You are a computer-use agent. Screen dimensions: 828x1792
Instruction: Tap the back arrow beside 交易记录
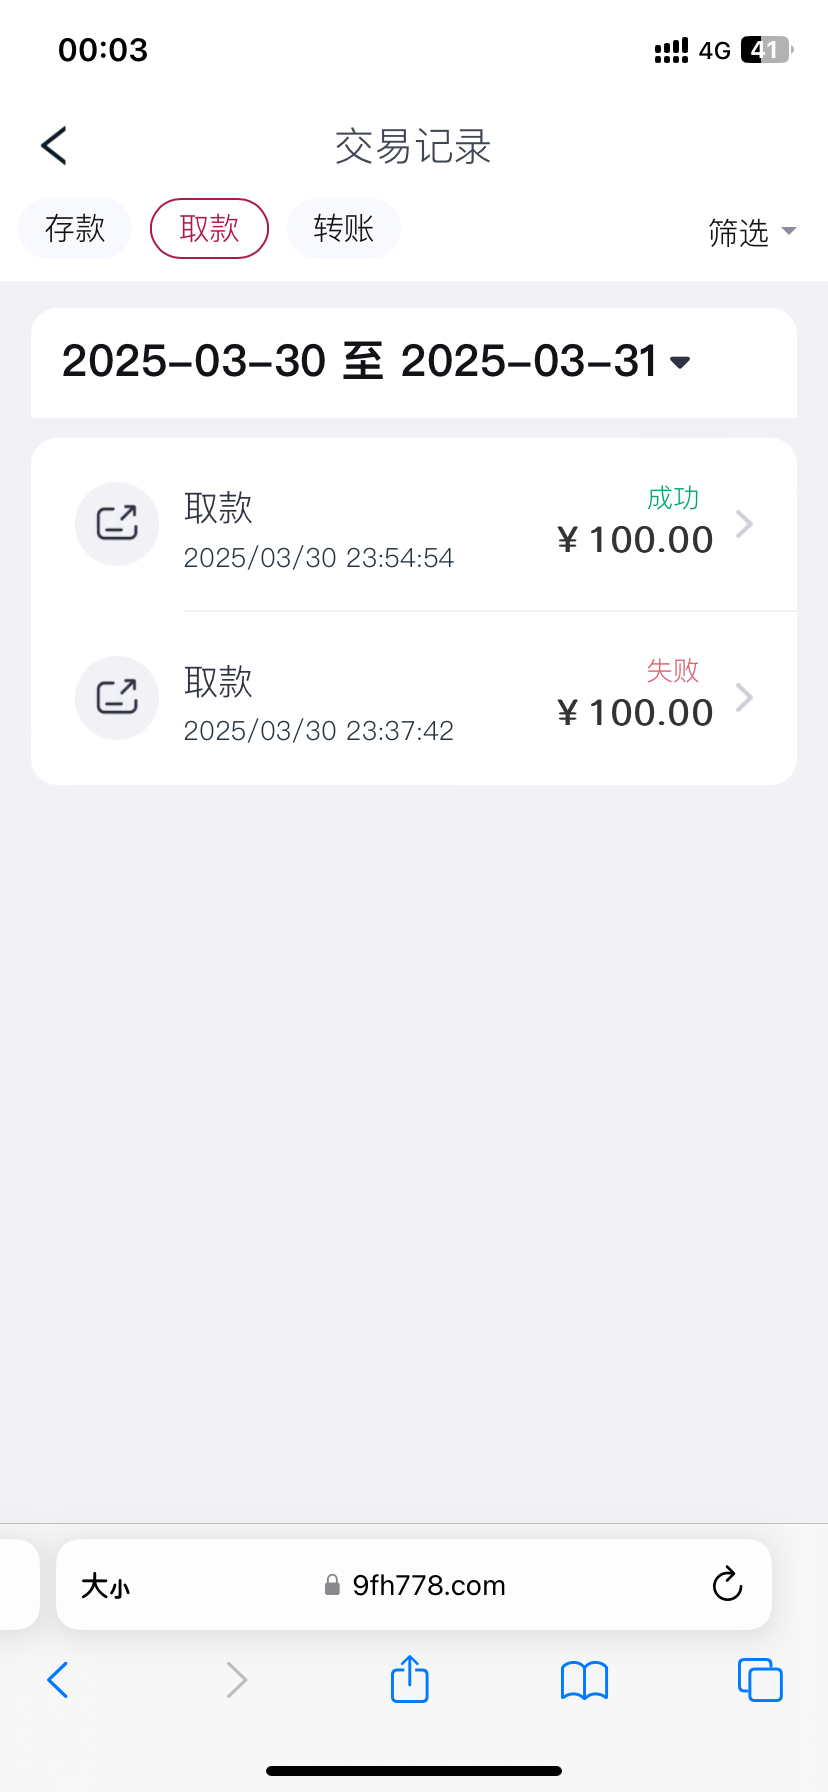coord(54,146)
